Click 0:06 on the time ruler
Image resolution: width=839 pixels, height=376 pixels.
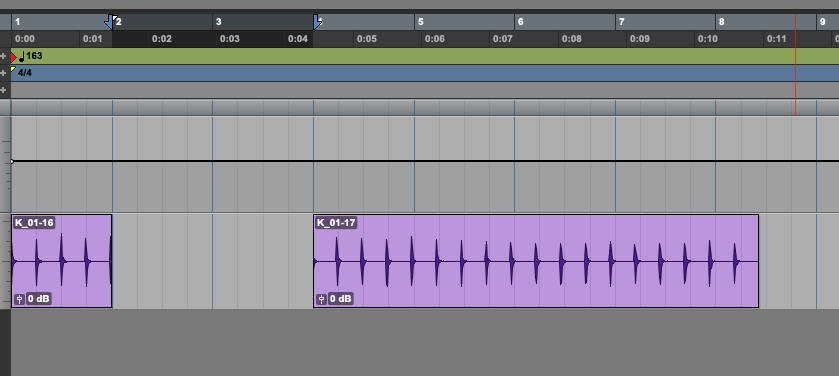coord(434,39)
